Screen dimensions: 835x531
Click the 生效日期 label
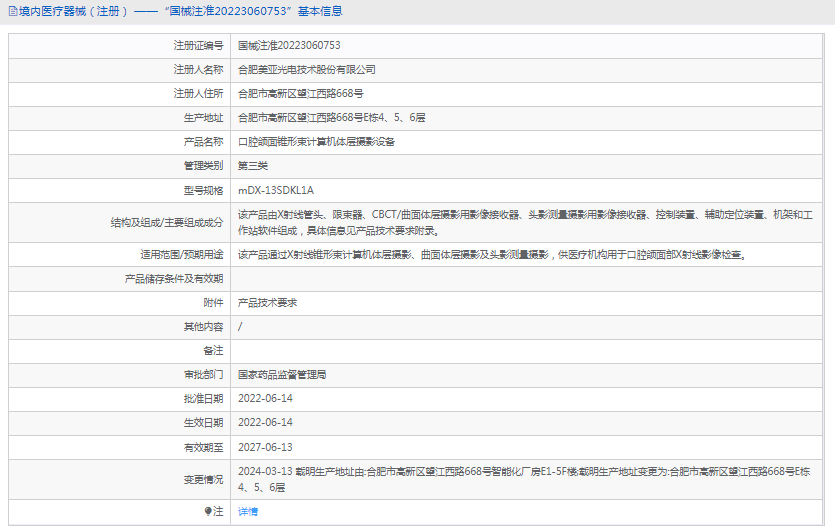(x=203, y=423)
